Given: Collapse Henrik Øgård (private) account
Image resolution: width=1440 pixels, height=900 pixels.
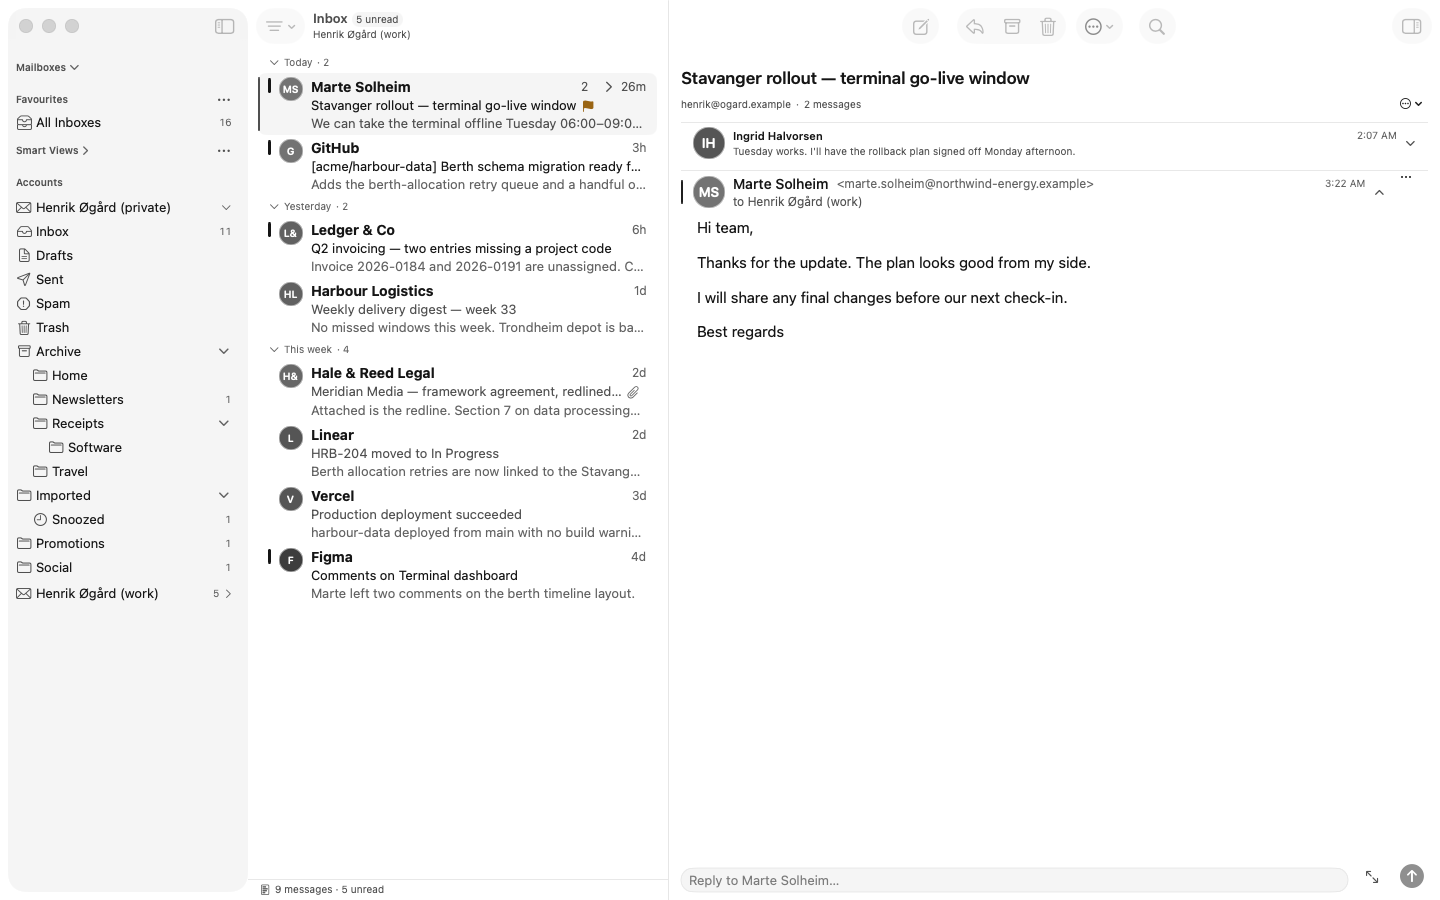Looking at the screenshot, I should (226, 207).
